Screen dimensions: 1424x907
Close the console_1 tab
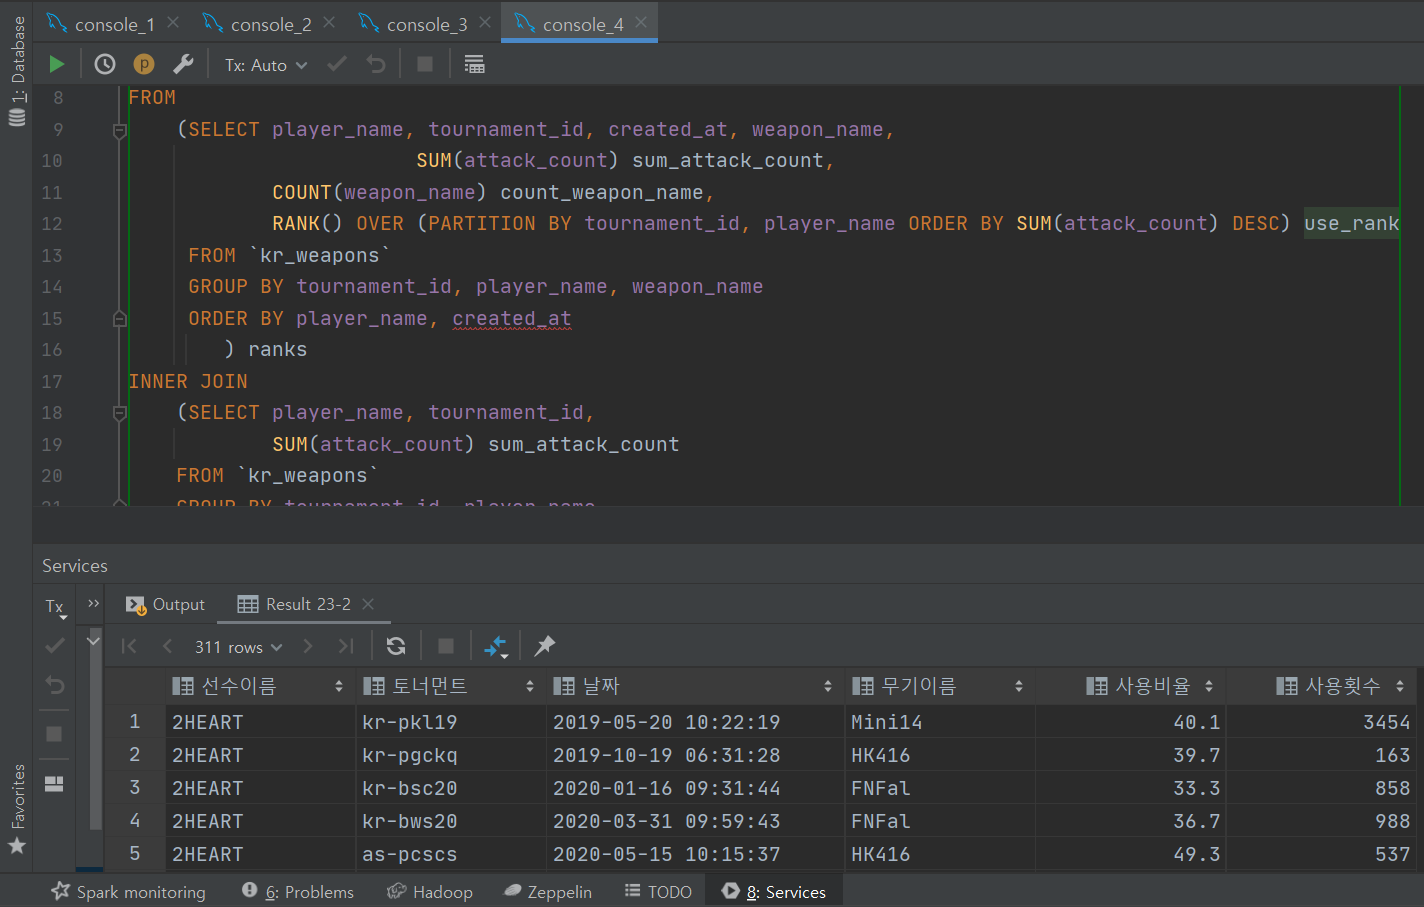(173, 22)
